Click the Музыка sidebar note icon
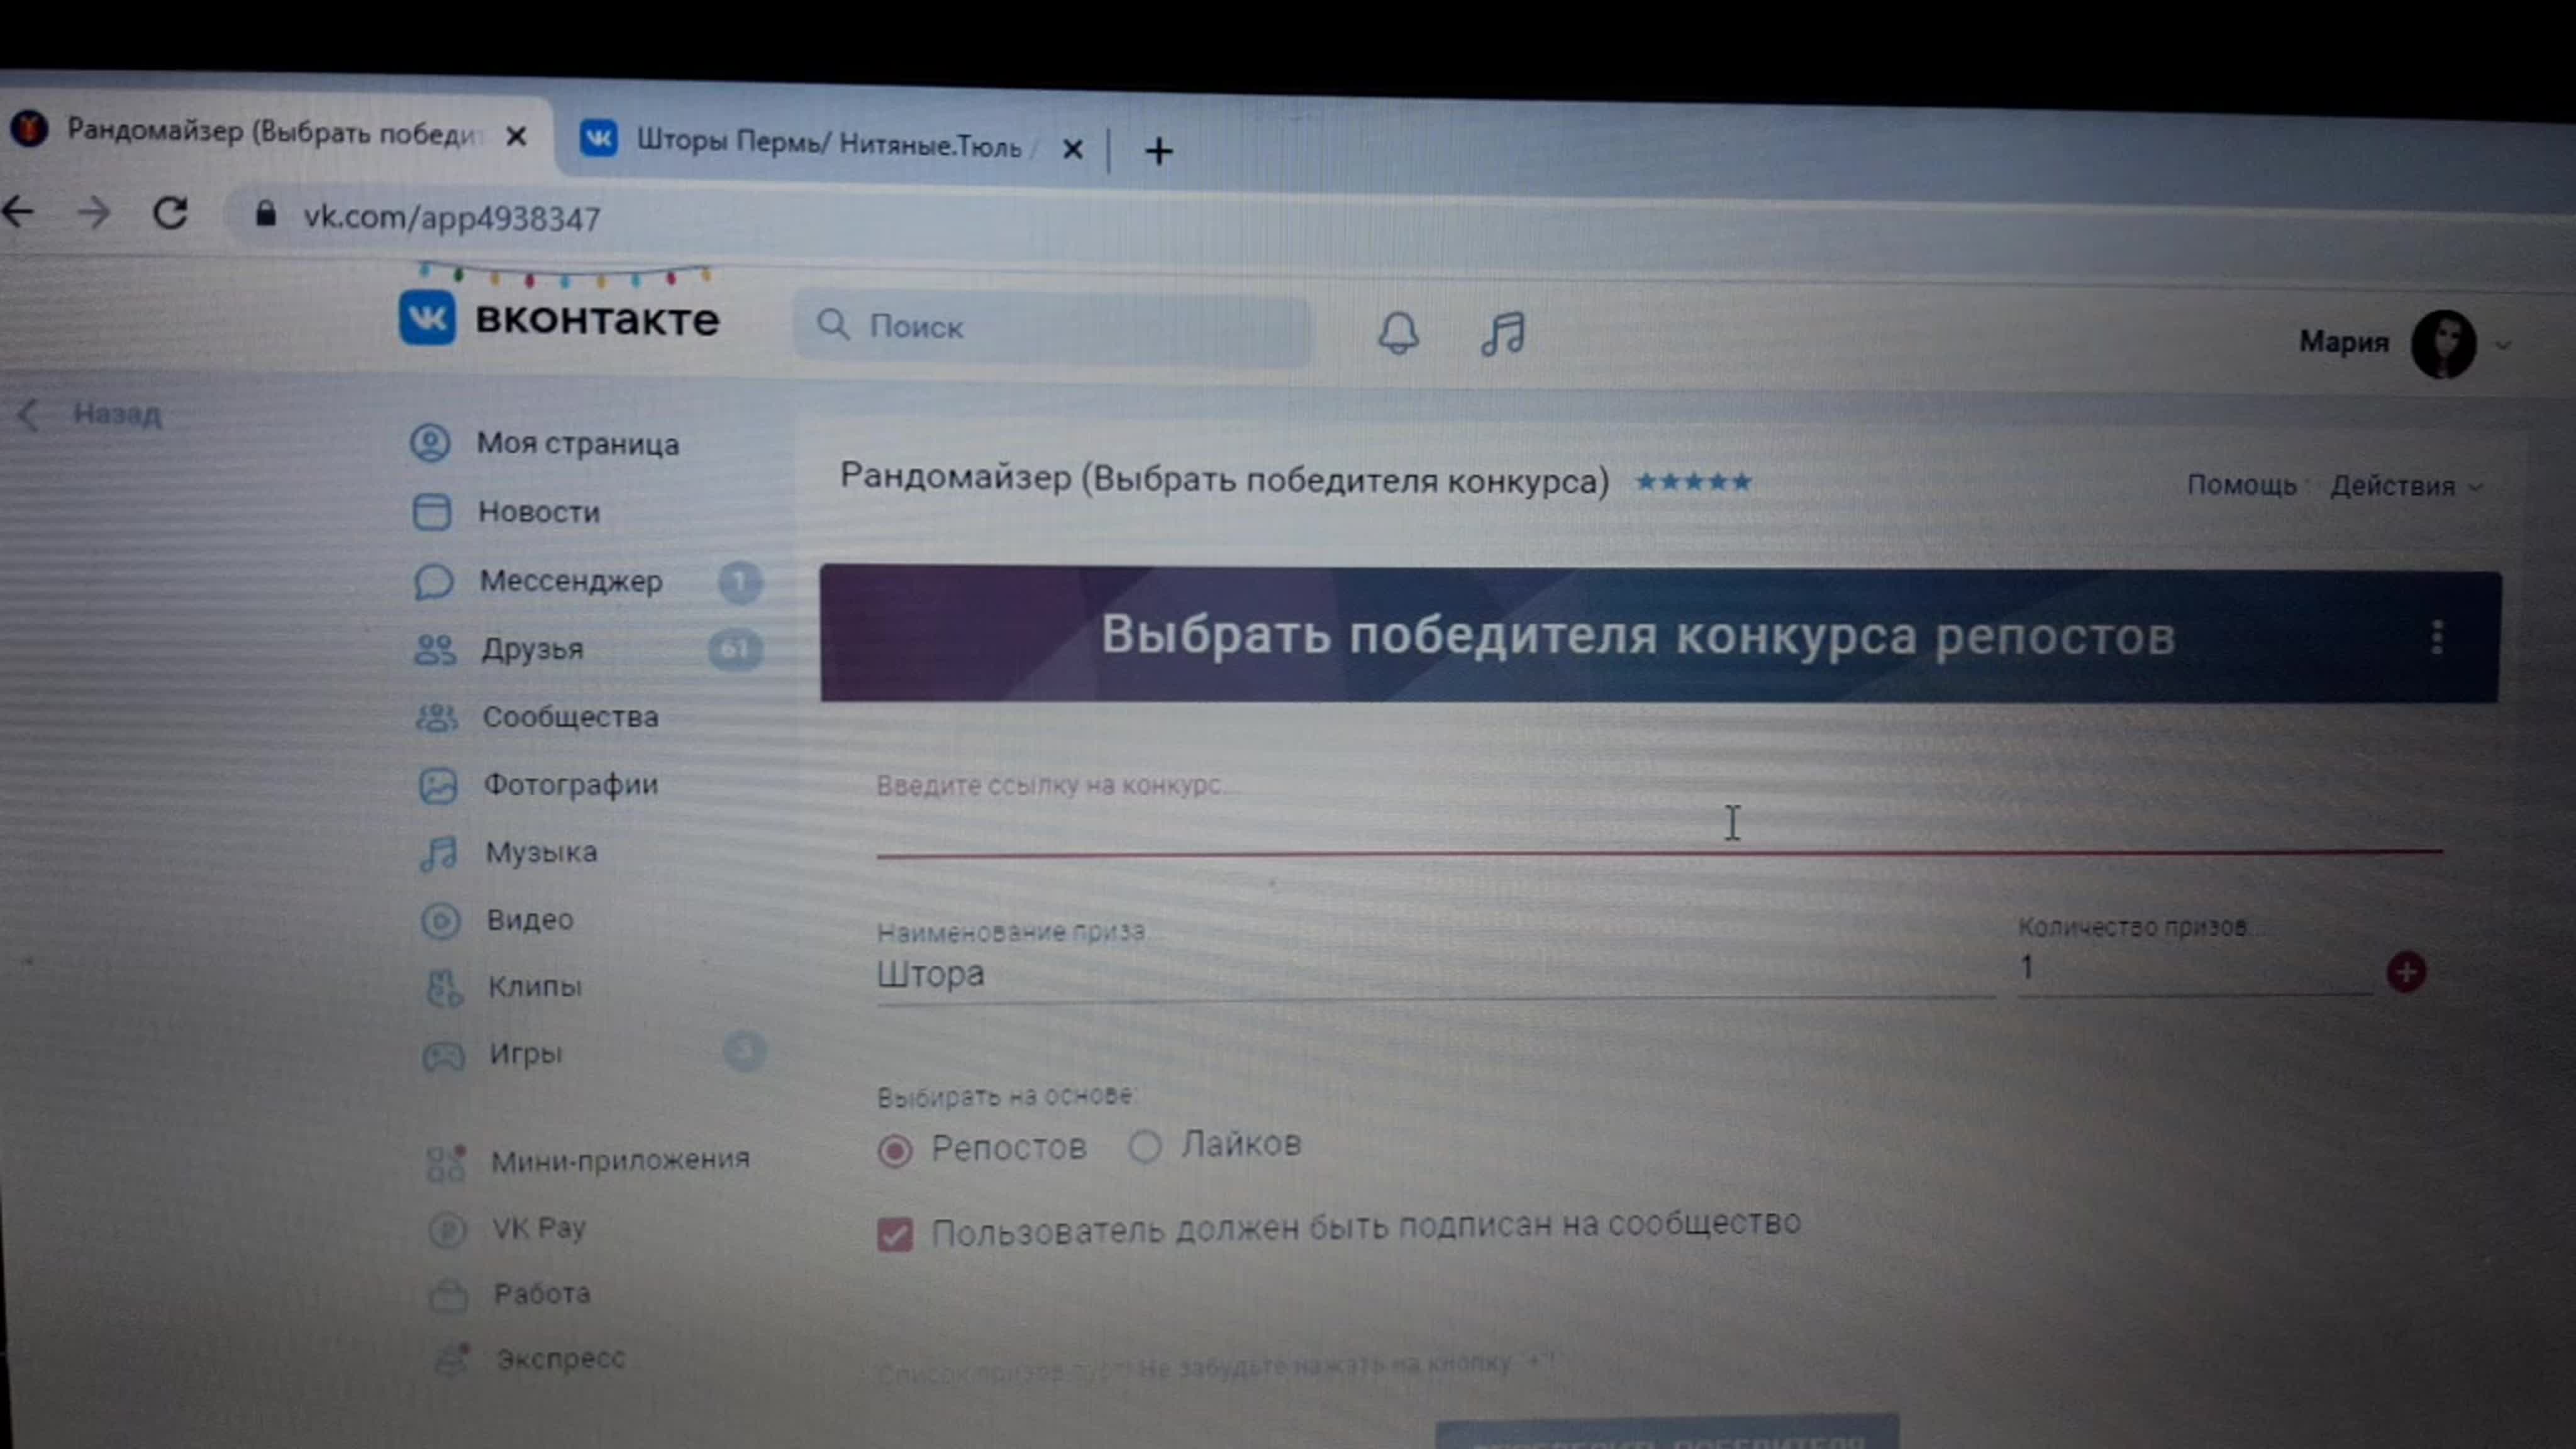 click(439, 853)
